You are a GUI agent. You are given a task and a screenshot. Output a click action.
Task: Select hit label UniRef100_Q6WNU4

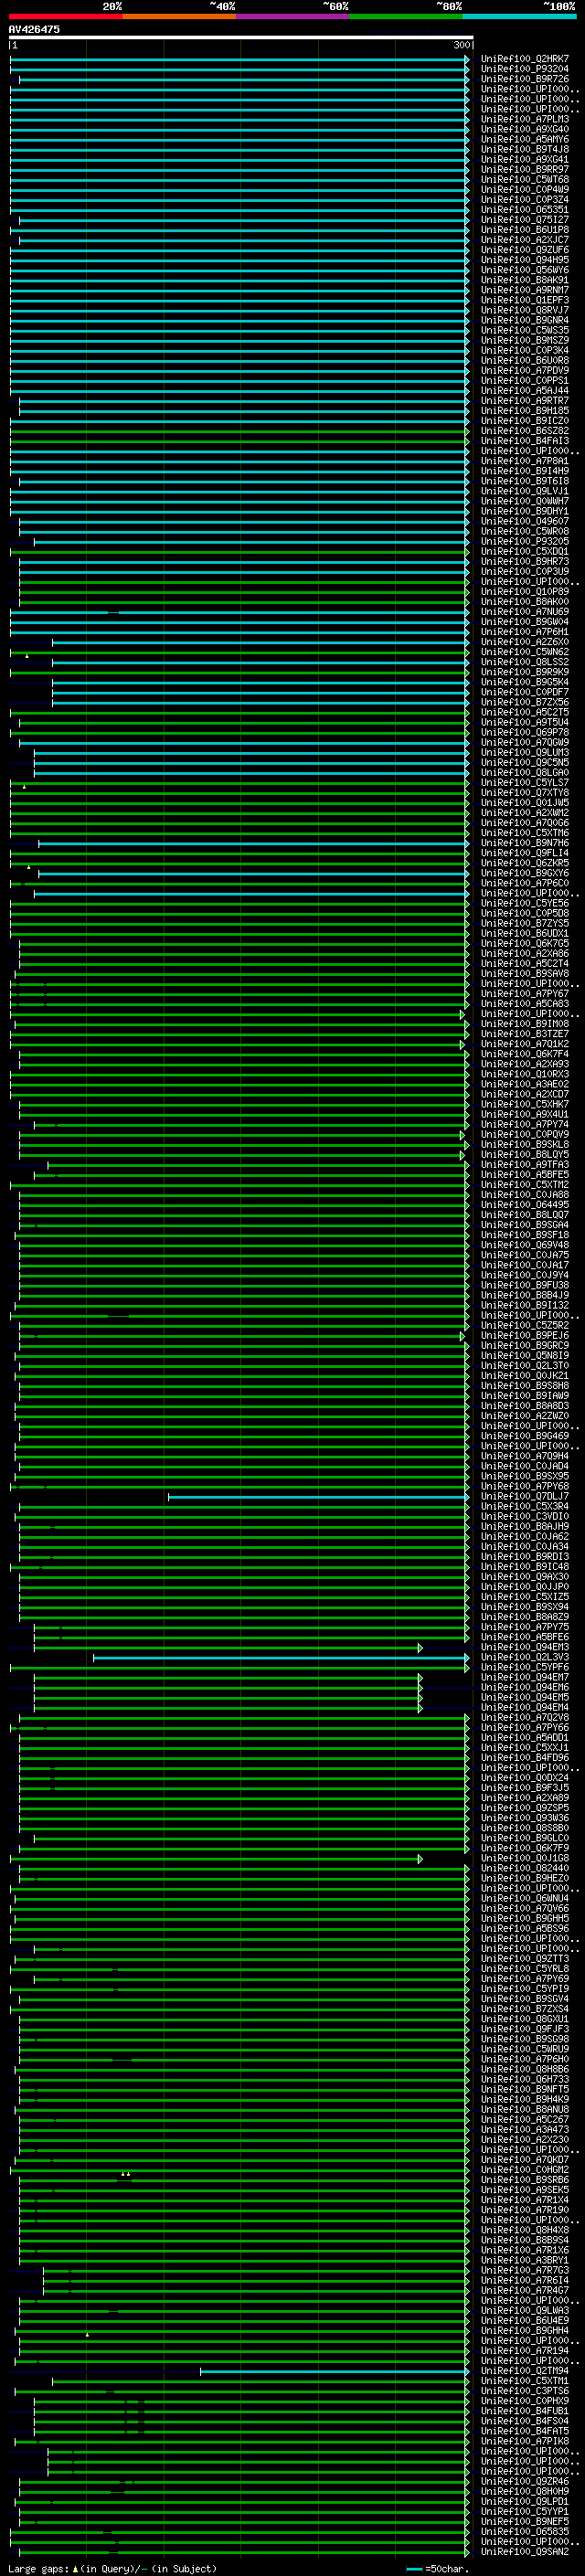click(524, 1898)
